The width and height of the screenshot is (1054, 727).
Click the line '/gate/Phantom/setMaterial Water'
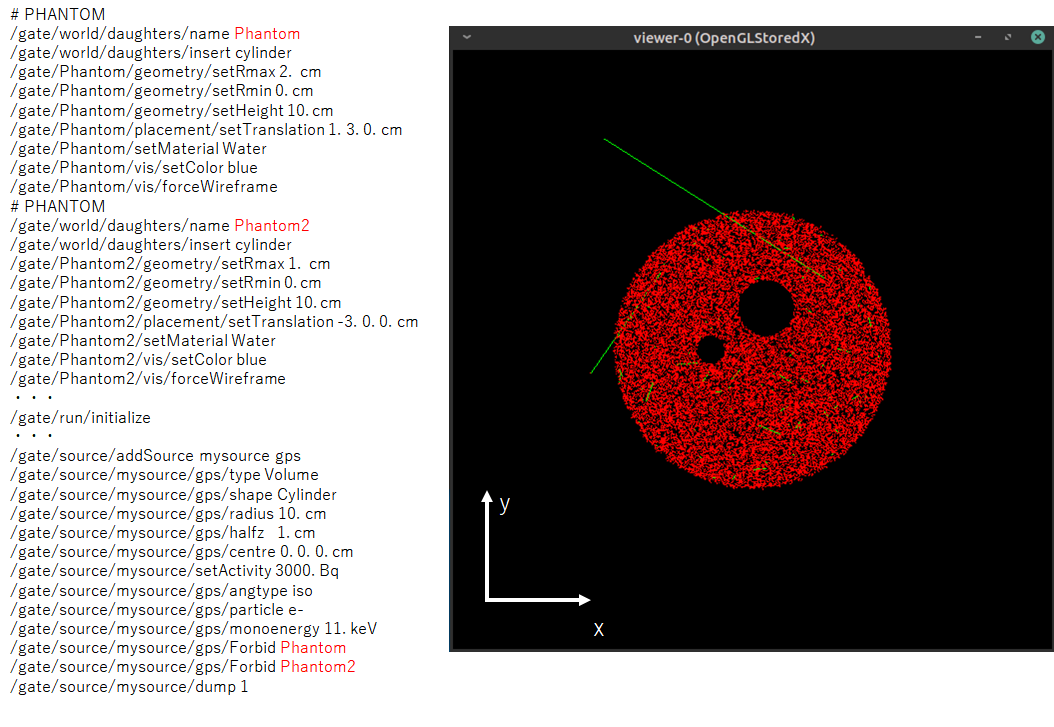pyautogui.click(x=138, y=148)
